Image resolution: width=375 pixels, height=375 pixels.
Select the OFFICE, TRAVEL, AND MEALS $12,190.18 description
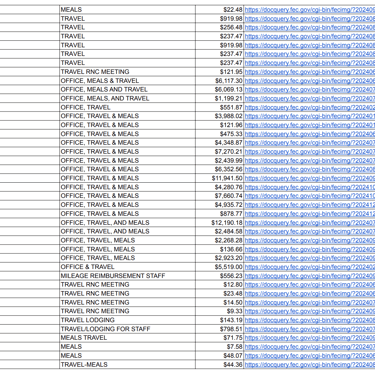[x=127, y=222]
